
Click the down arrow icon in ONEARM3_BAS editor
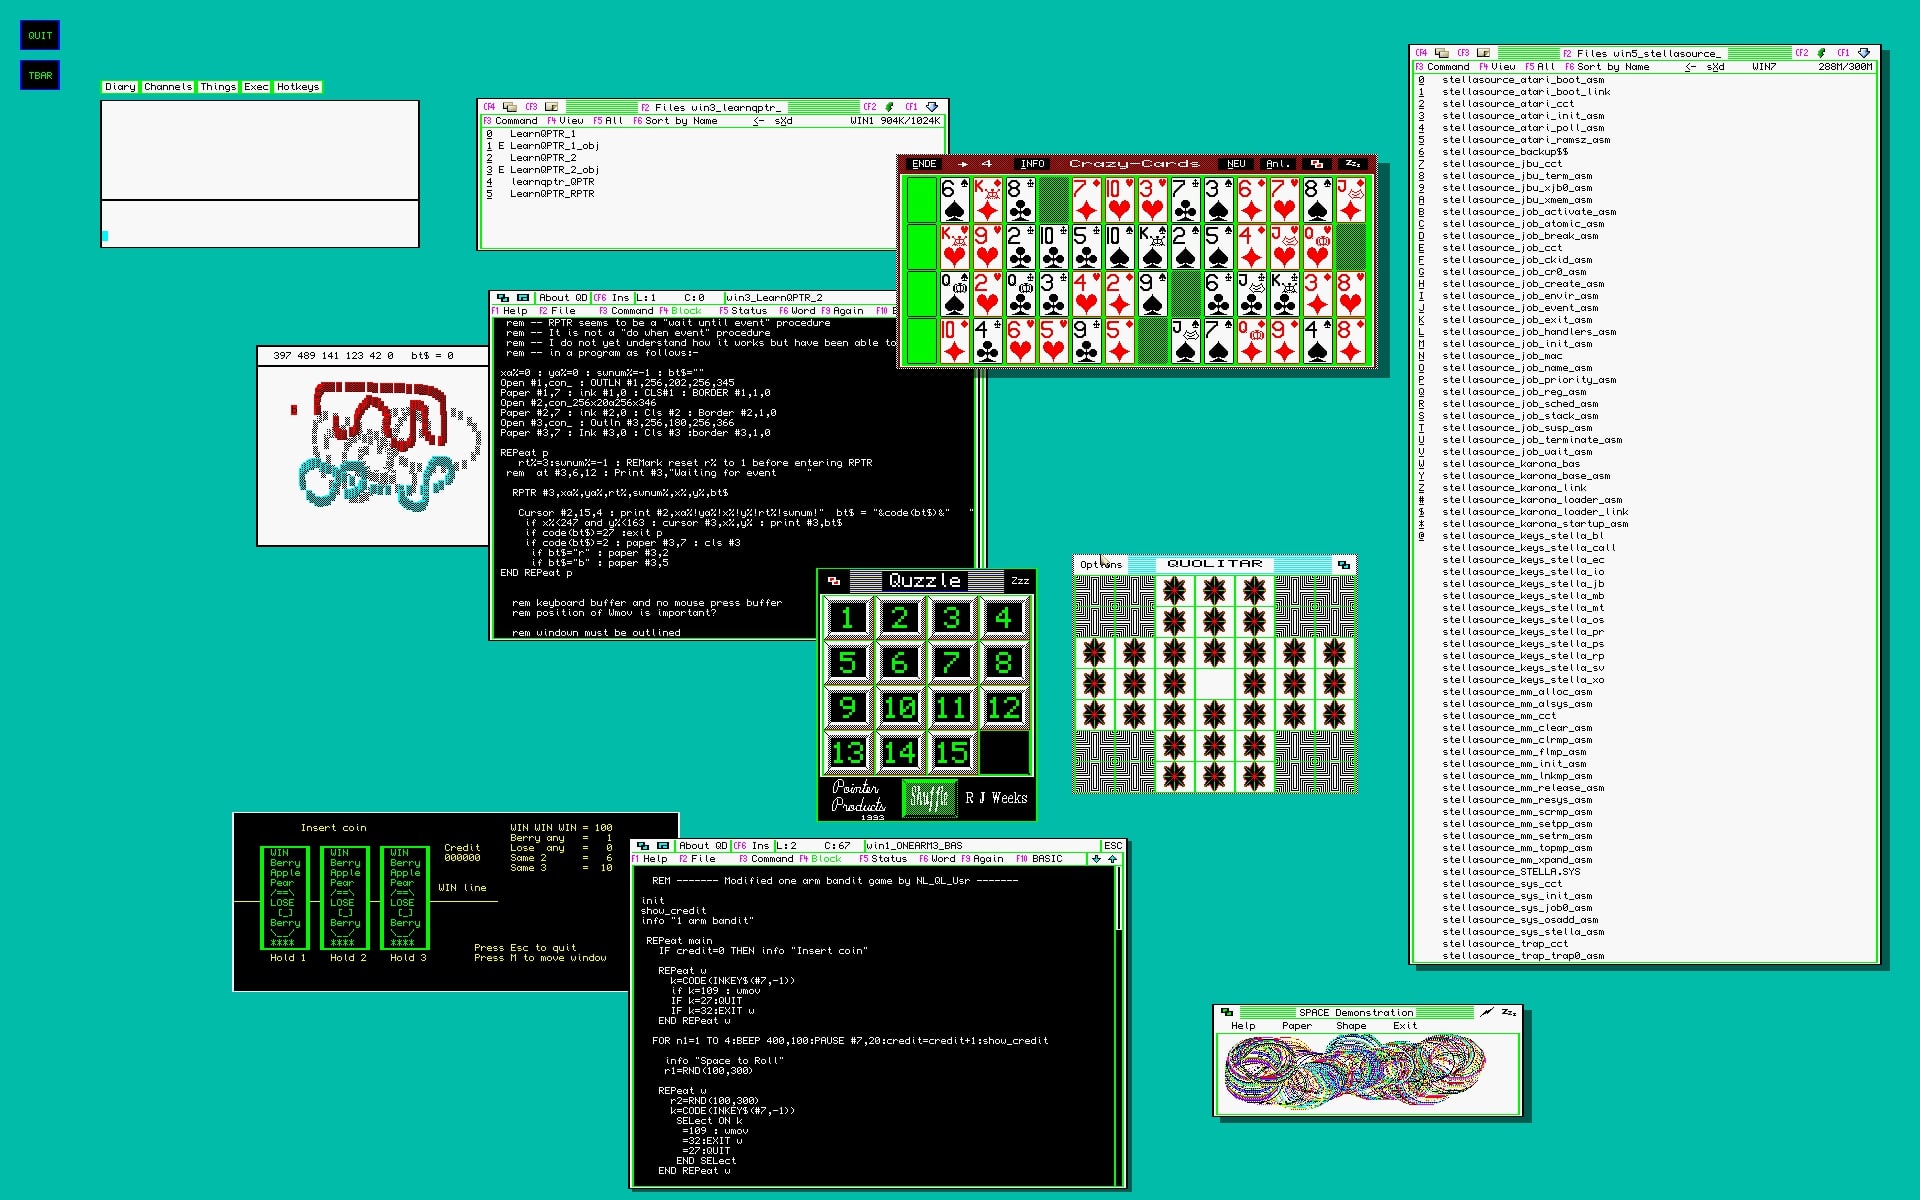pos(1097,859)
